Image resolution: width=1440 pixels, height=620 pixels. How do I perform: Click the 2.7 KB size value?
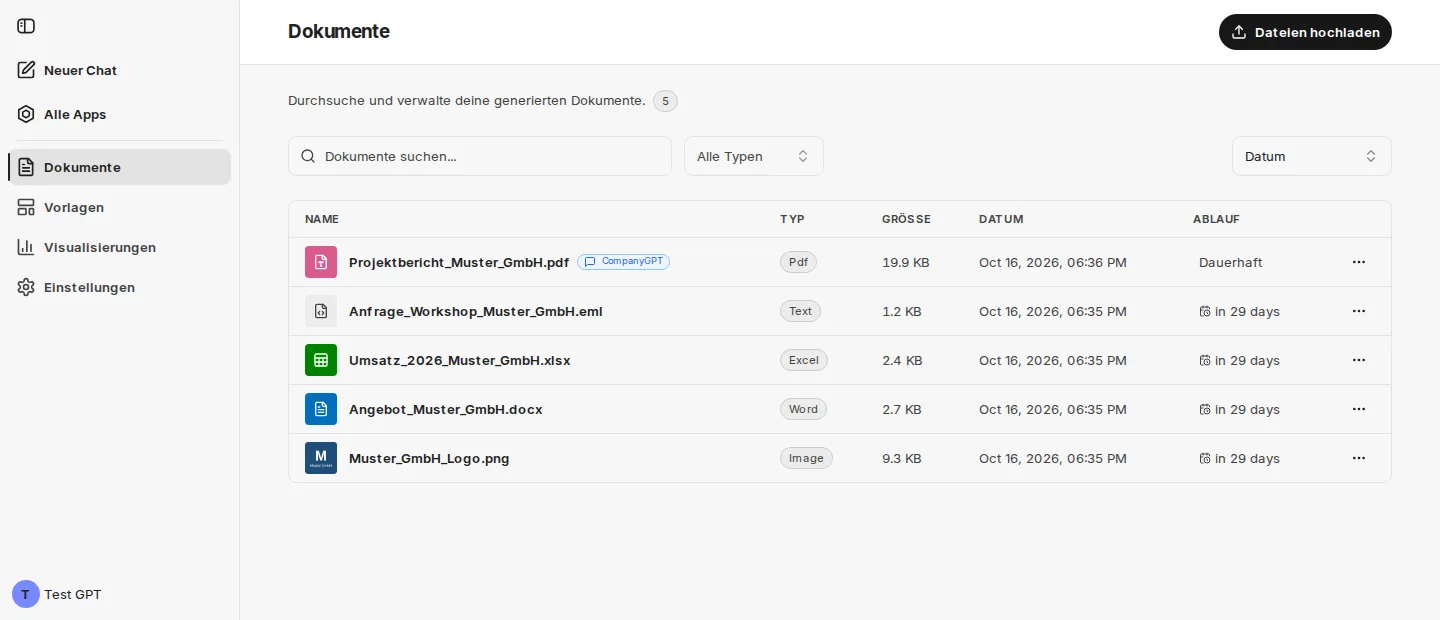(x=902, y=409)
